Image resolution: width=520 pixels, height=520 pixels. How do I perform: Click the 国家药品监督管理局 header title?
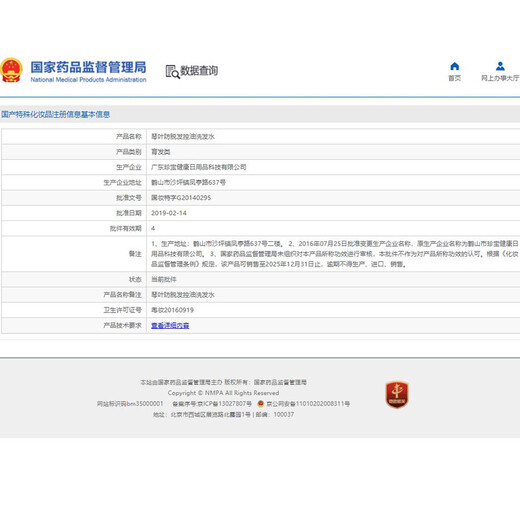click(88, 67)
